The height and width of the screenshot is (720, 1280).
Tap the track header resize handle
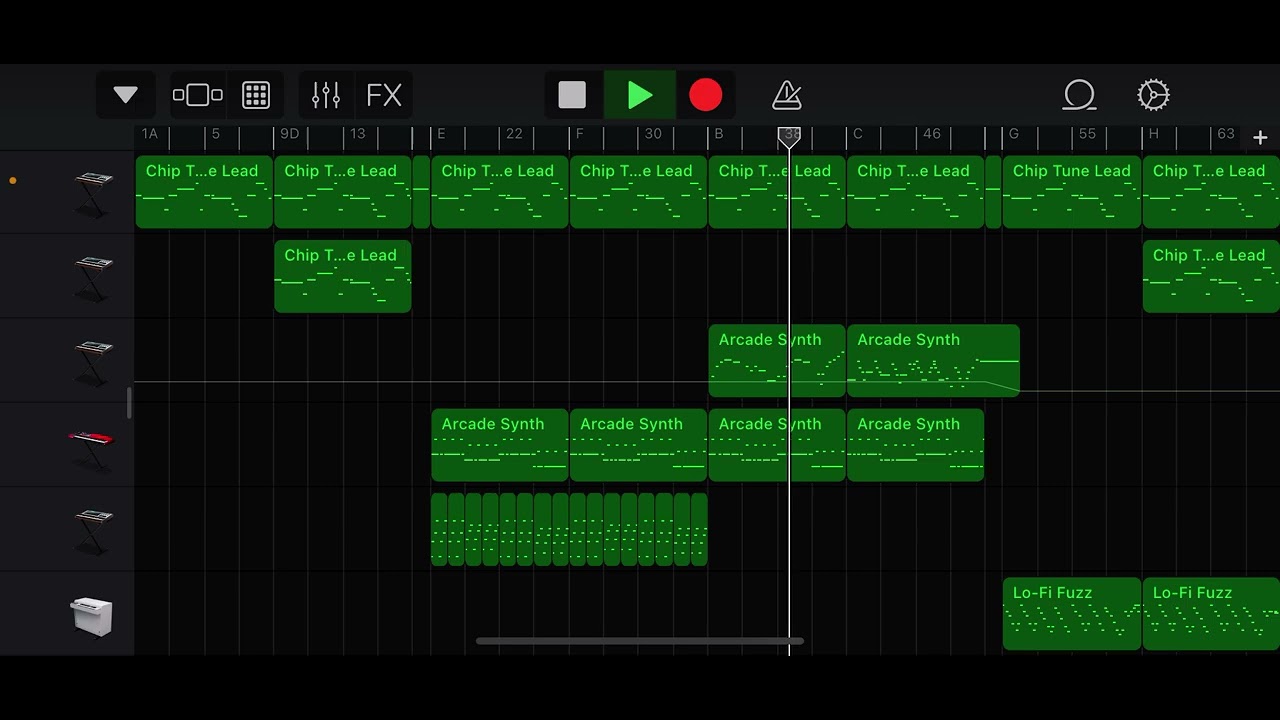tap(128, 404)
